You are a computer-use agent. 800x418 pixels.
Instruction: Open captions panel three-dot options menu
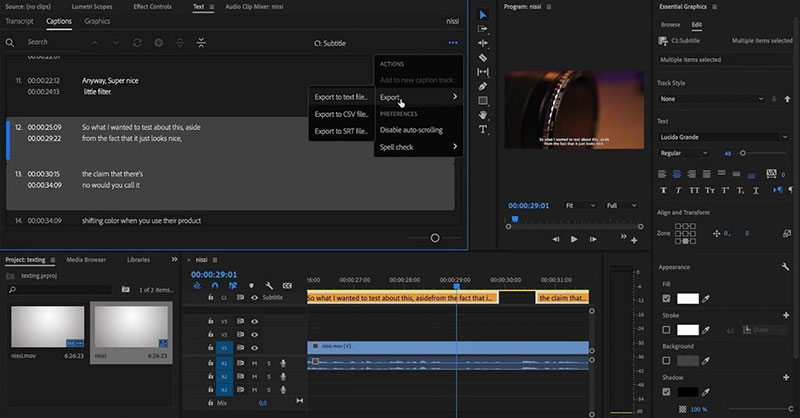click(x=453, y=43)
